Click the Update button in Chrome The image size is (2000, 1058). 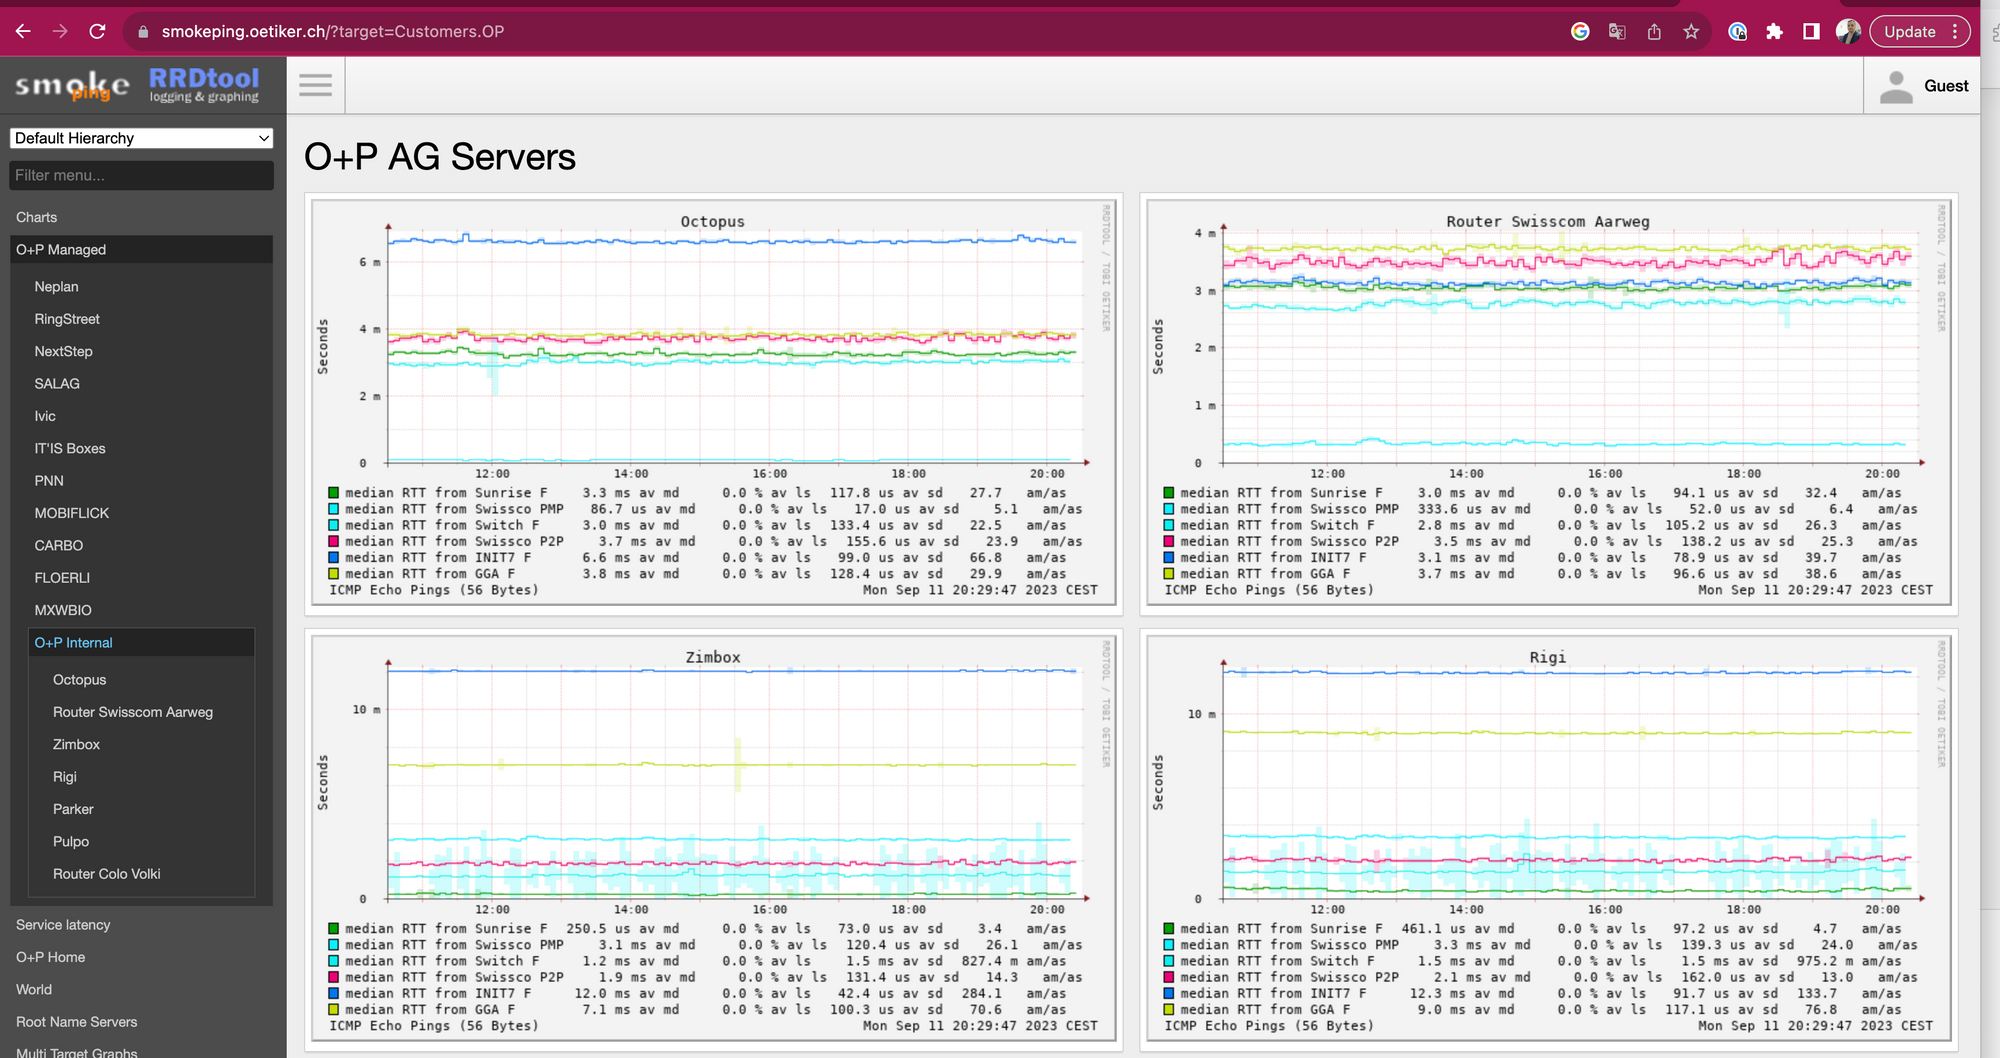[x=1909, y=32]
